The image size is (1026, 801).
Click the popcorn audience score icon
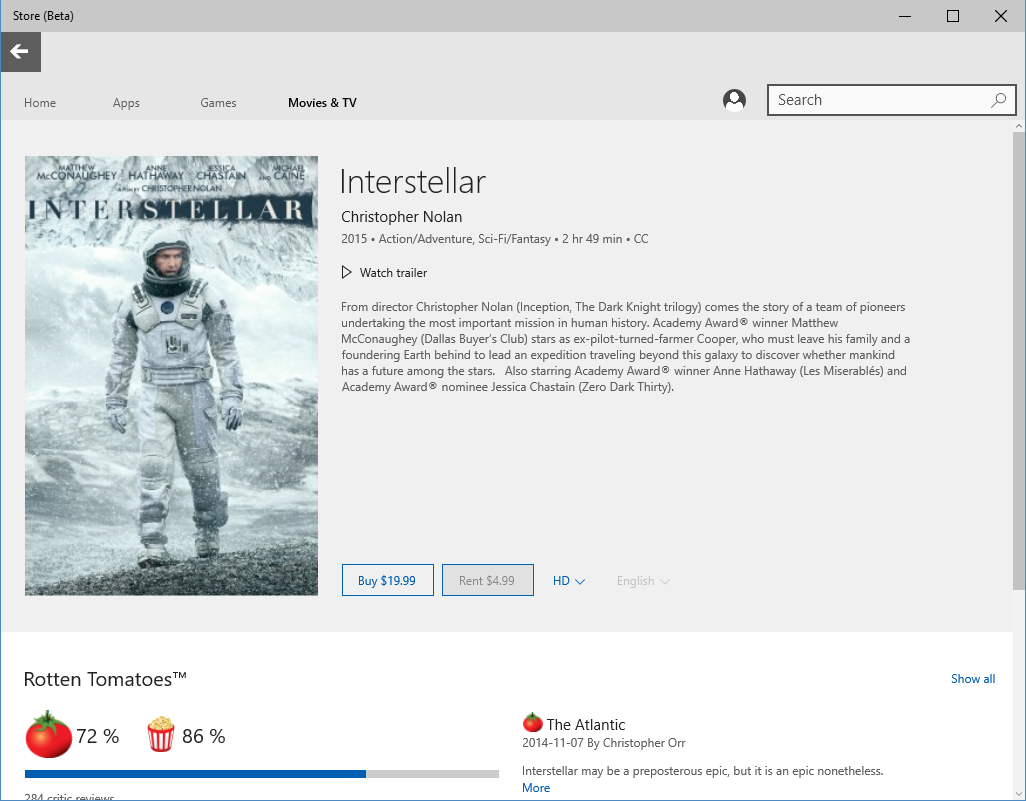click(161, 736)
